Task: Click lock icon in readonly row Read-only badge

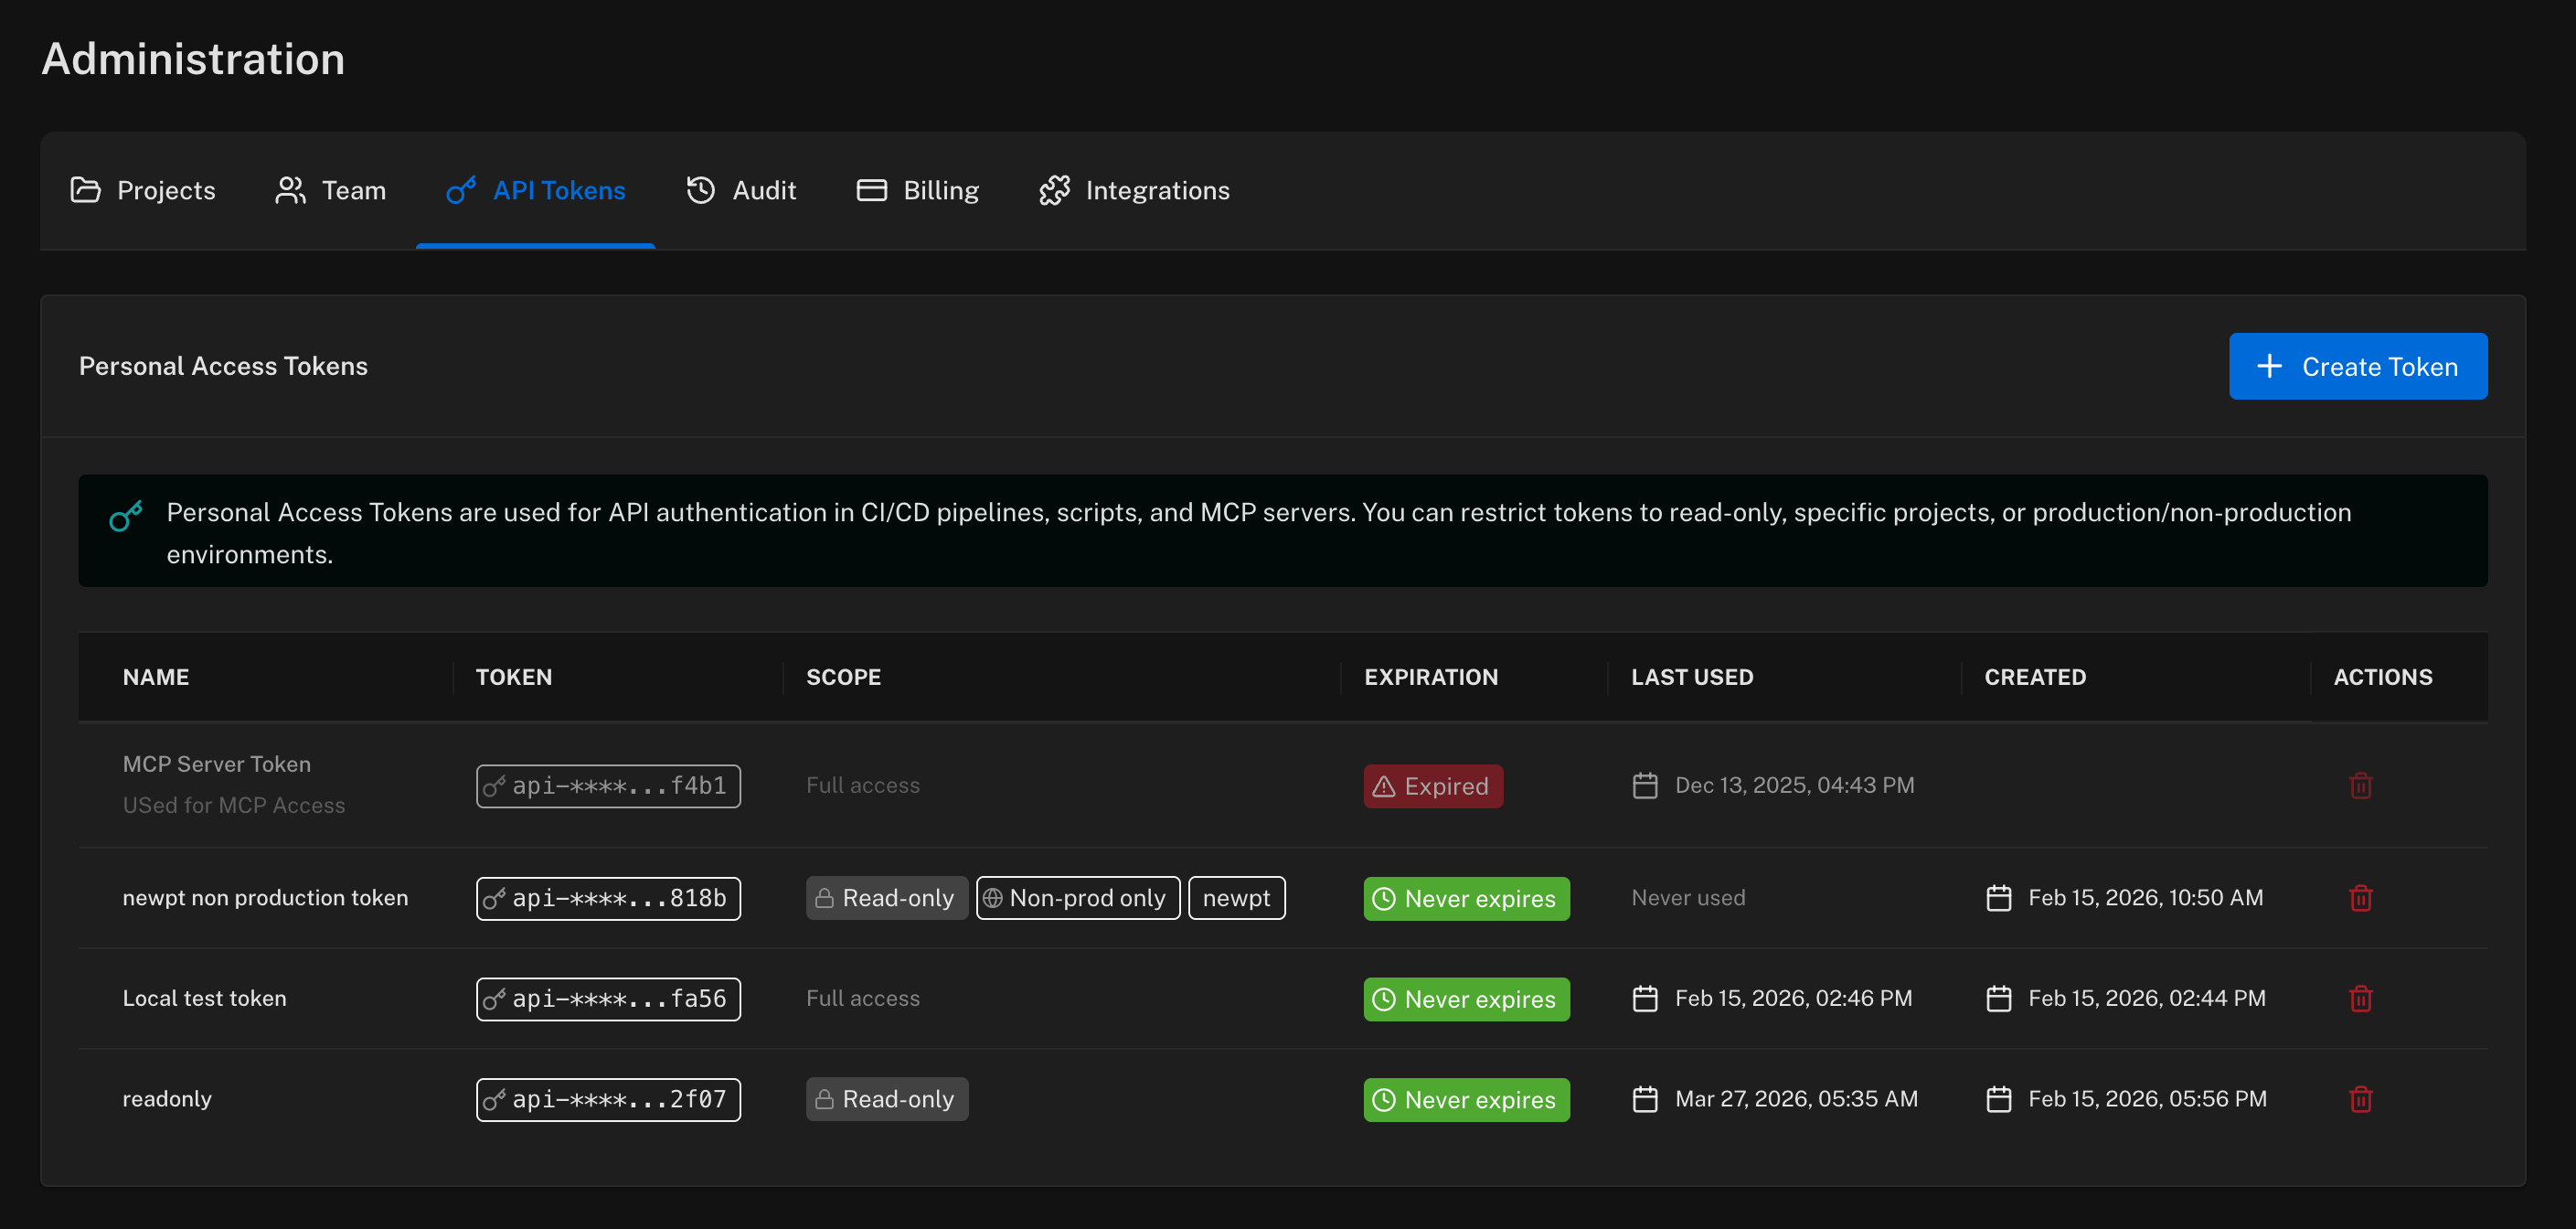Action: pyautogui.click(x=823, y=1099)
